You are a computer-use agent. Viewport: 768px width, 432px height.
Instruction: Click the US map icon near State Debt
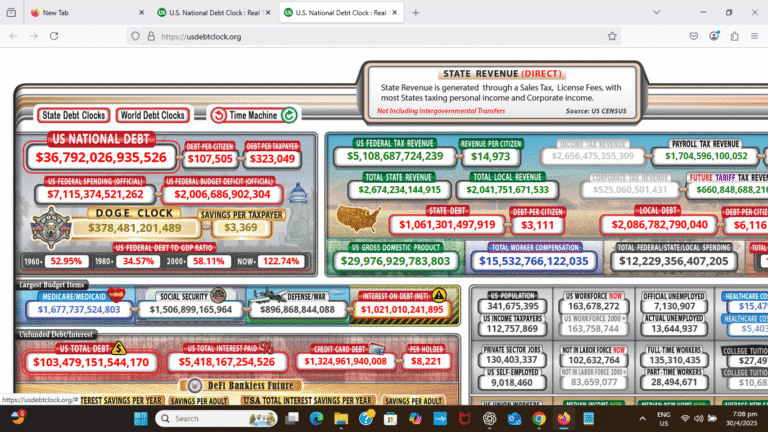(358, 219)
